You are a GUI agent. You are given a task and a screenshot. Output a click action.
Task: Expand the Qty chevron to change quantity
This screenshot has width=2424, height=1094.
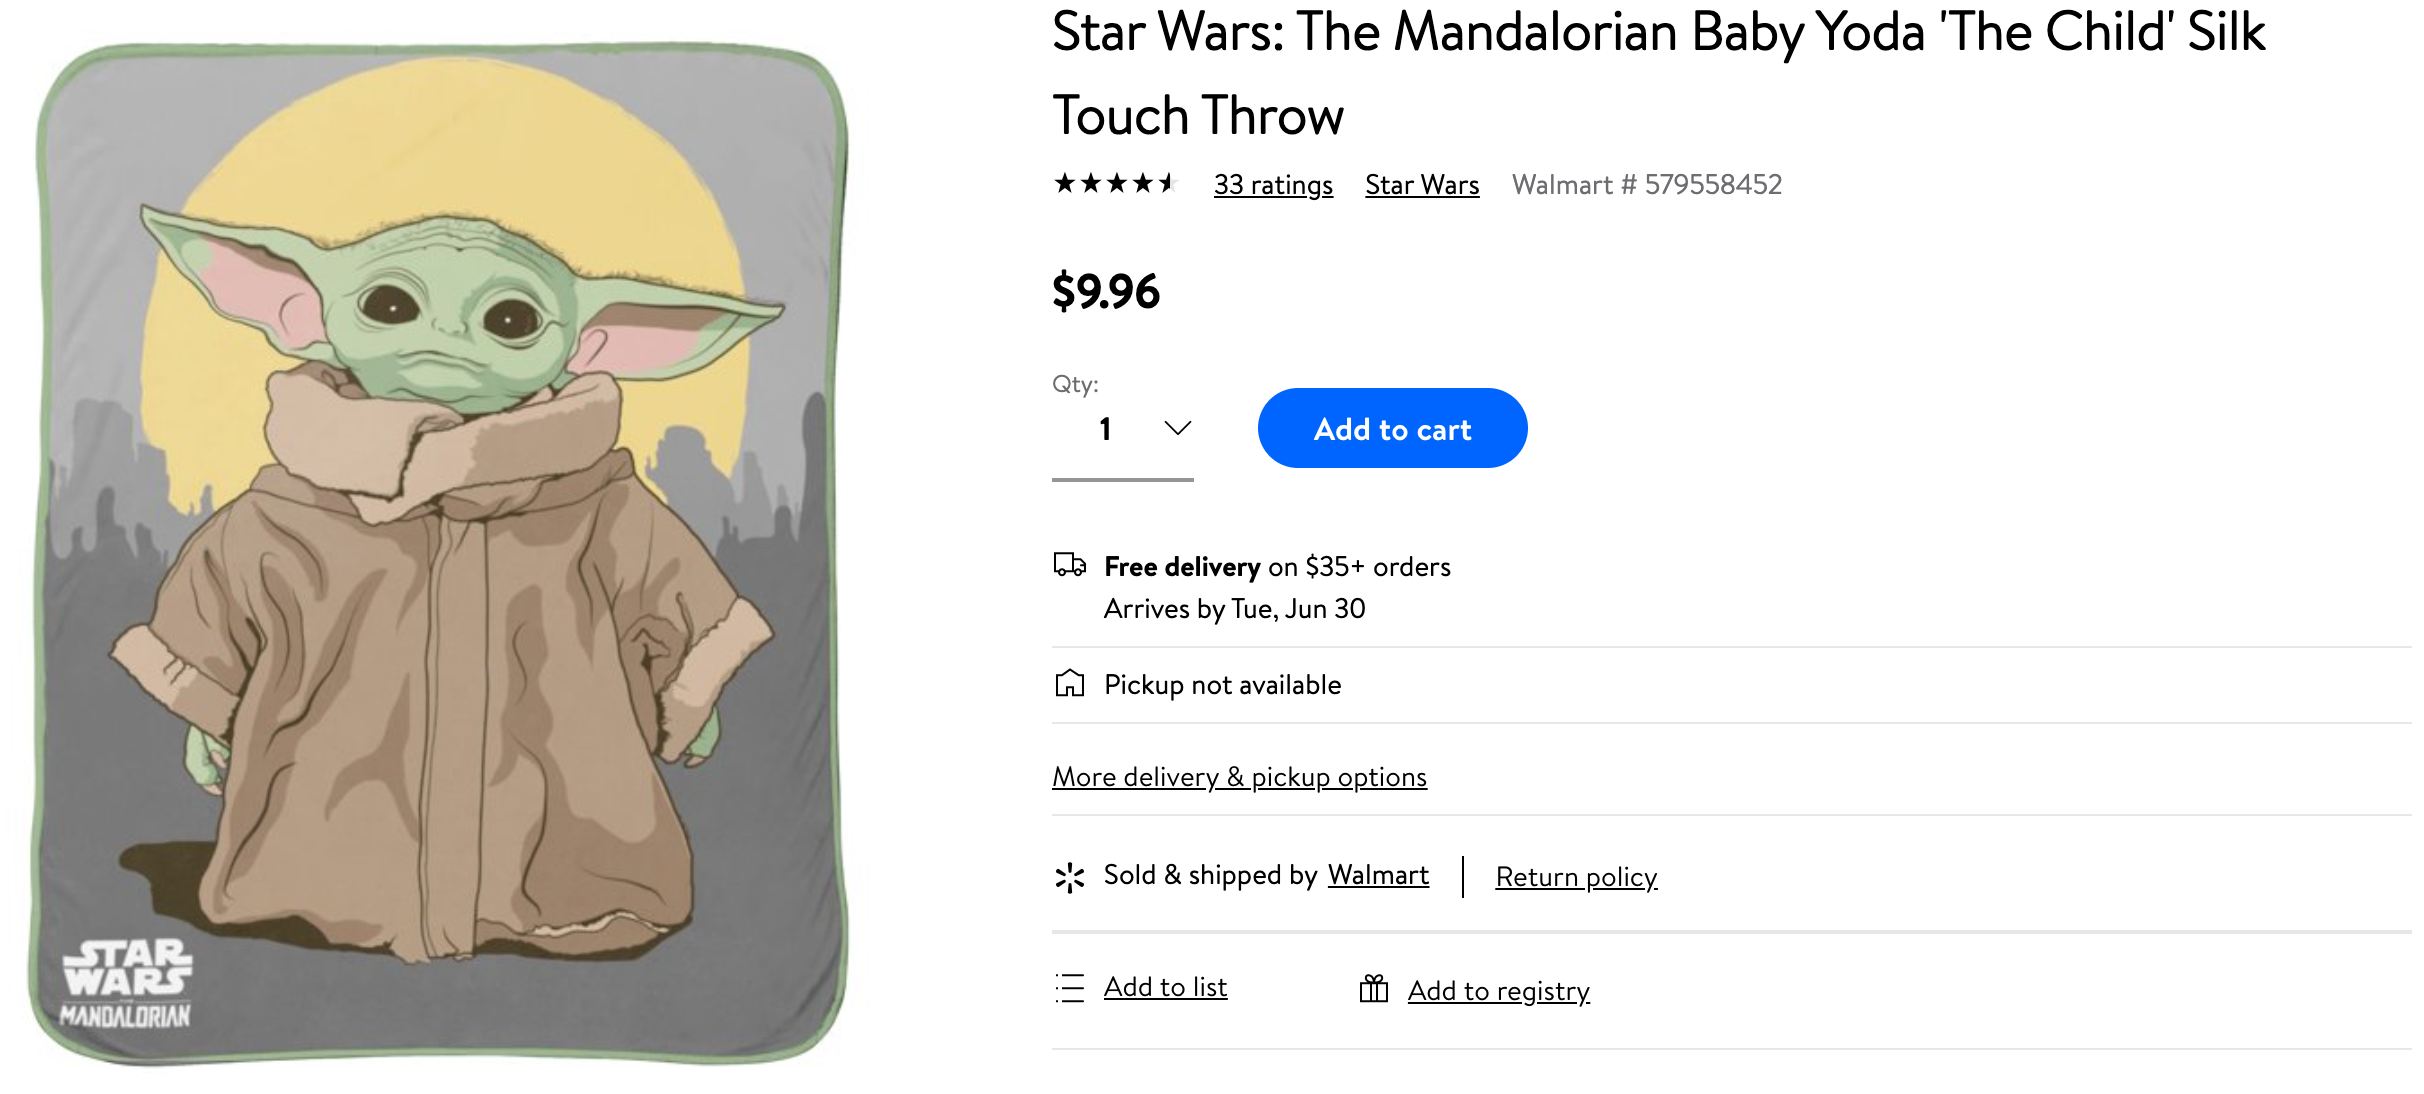pos(1177,428)
